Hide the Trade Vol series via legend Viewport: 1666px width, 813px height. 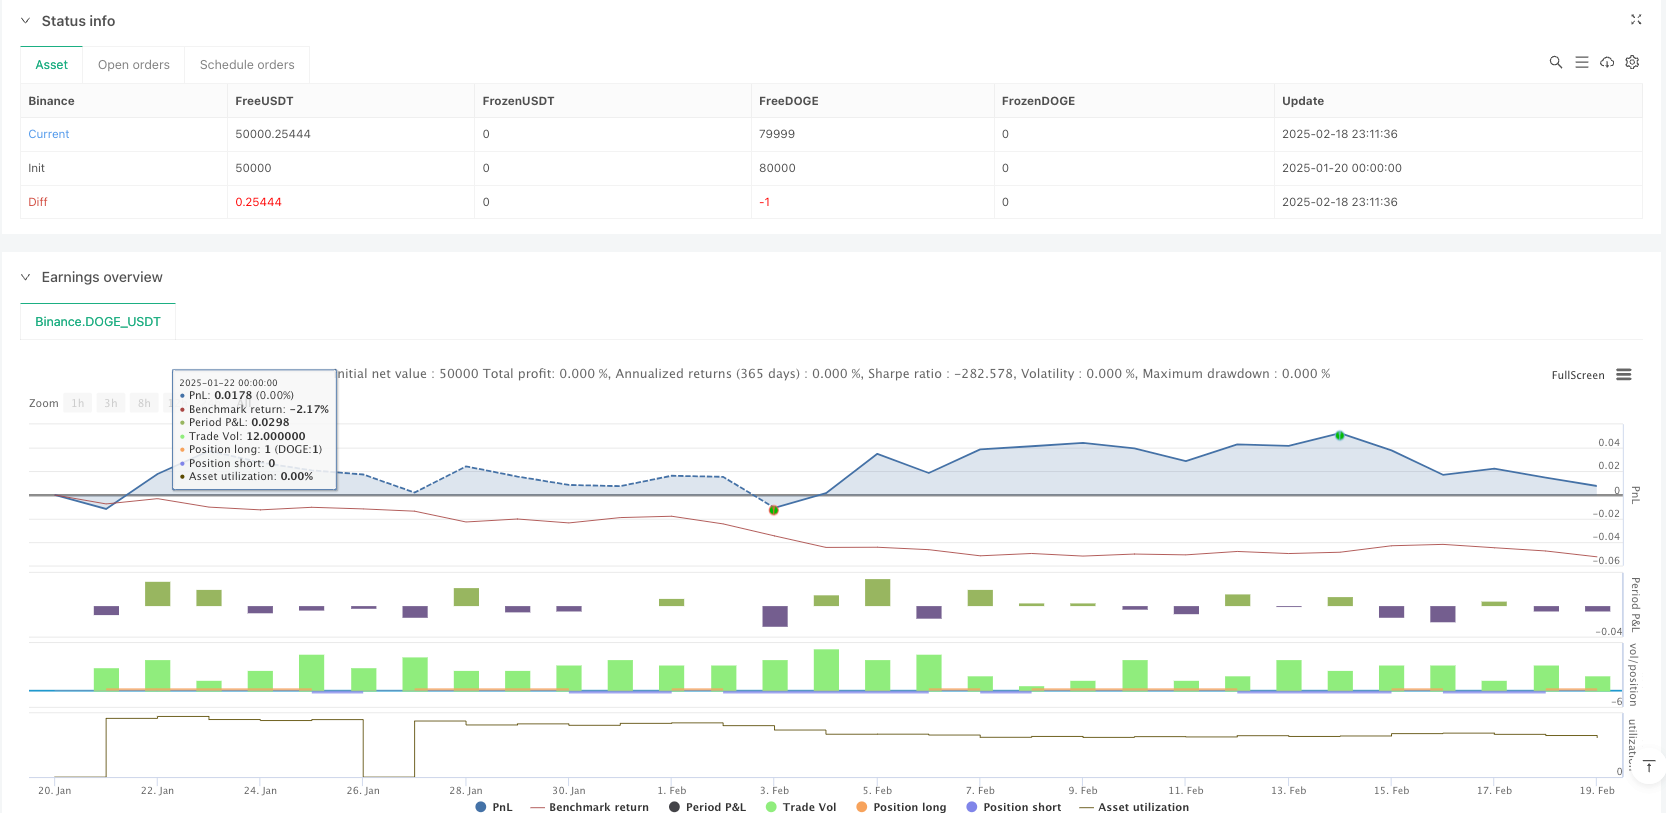point(800,807)
